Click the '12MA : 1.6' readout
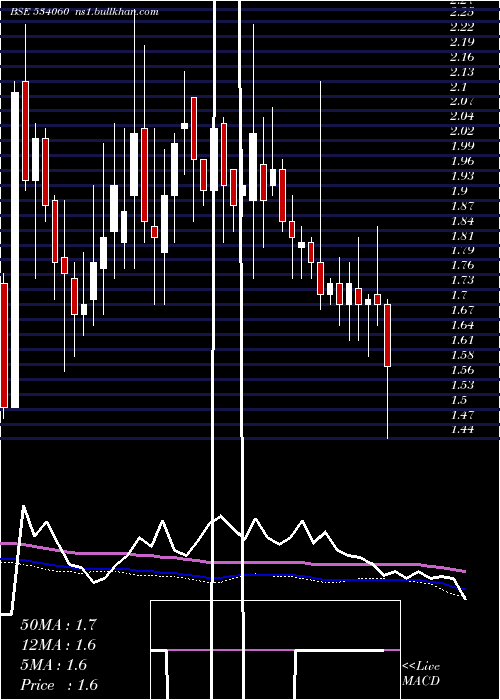500x700 pixels. (58, 645)
